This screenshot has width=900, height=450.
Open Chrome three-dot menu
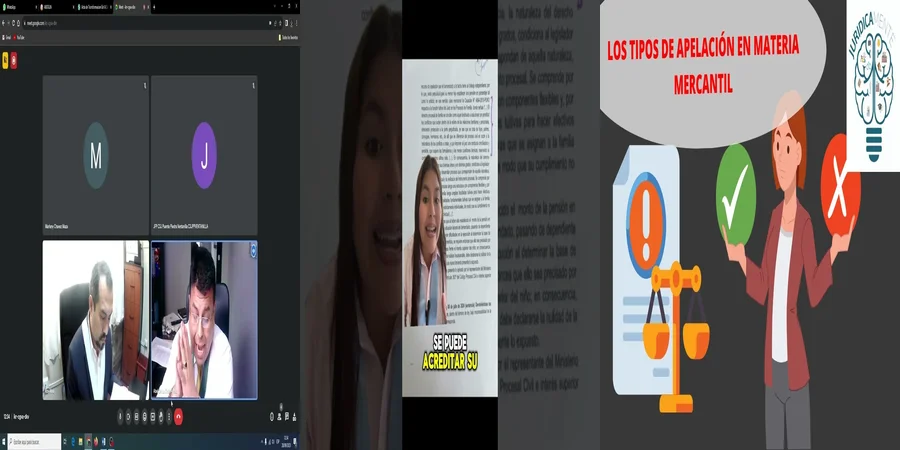click(296, 23)
